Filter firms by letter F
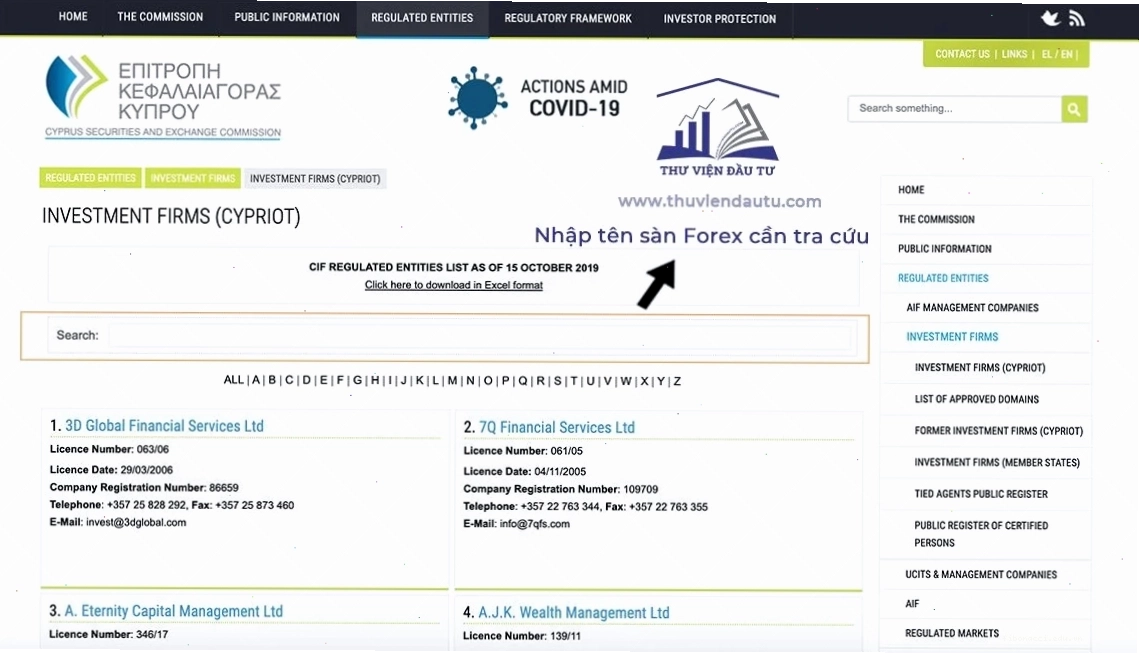 tap(340, 380)
